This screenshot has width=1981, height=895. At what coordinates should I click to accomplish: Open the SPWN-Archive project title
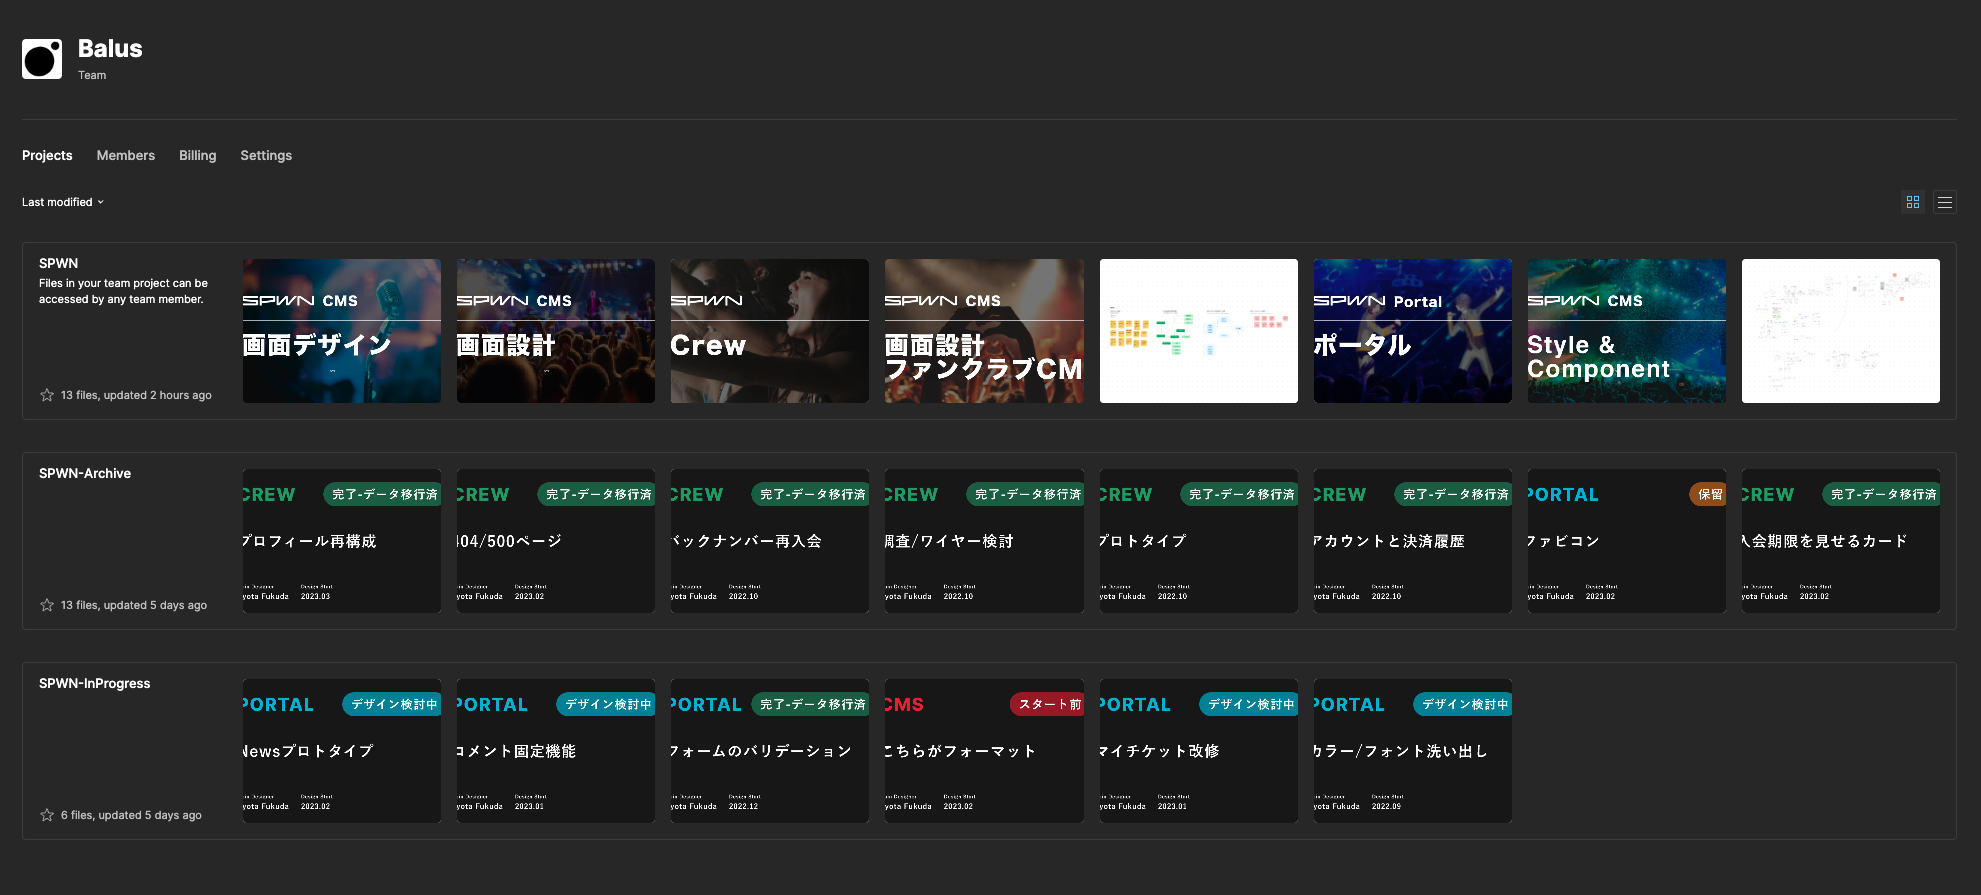[85, 473]
